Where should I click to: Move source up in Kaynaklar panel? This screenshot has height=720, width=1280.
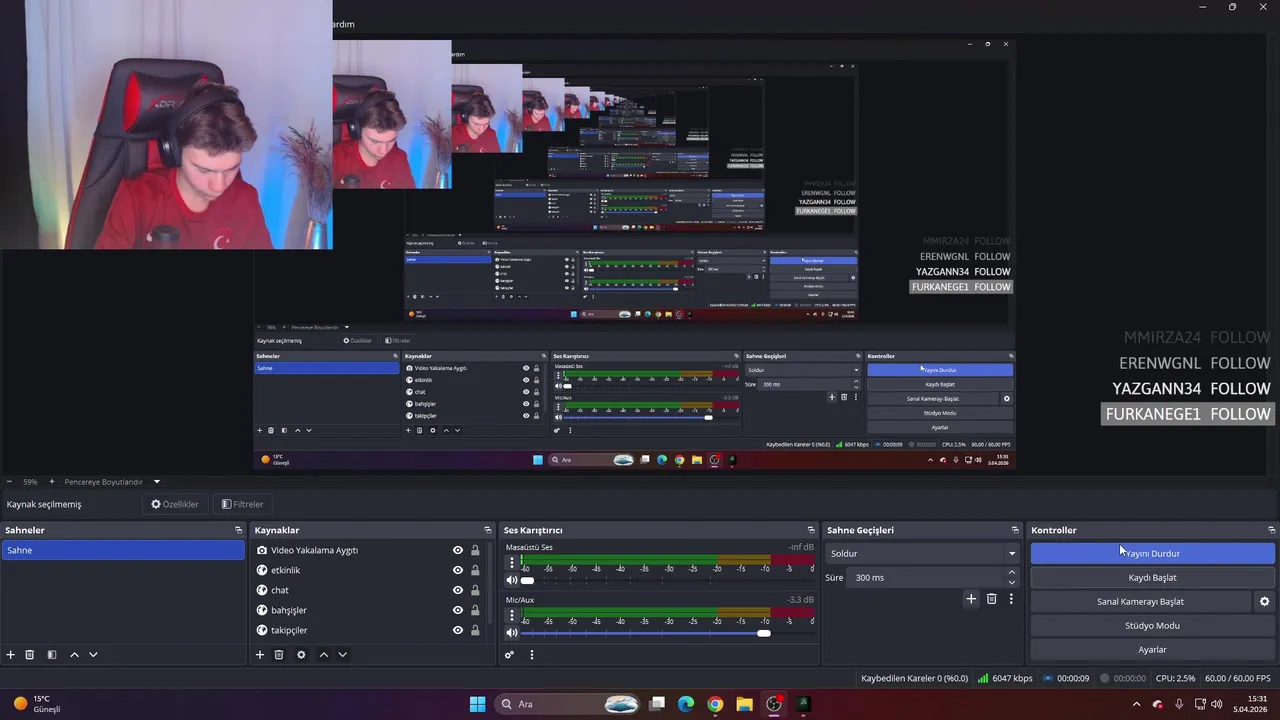pos(323,655)
